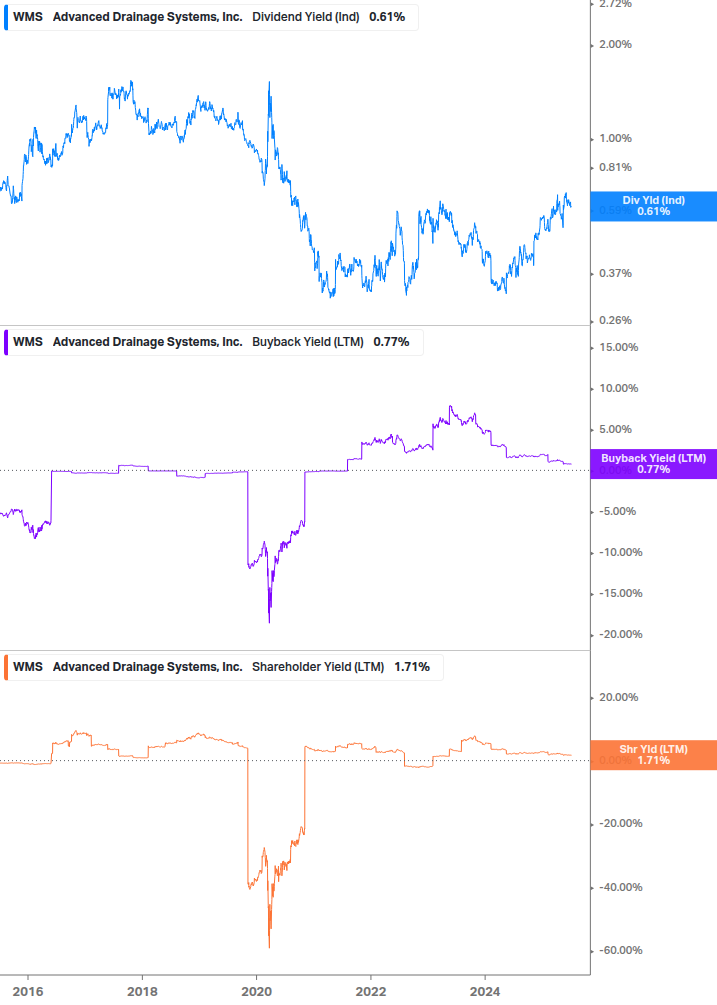Image resolution: width=717 pixels, height=1005 pixels.
Task: Select the orange Shareholder Yield color bar
Action: pyautogui.click(x=6, y=667)
